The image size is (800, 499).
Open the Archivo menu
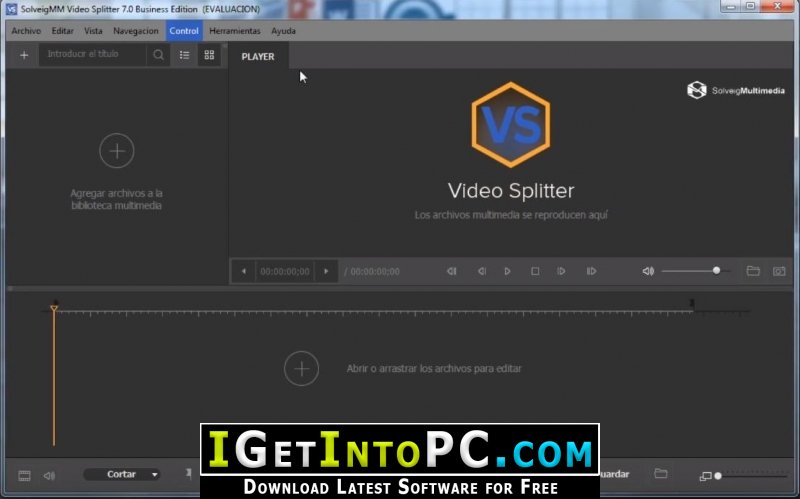[x=26, y=31]
